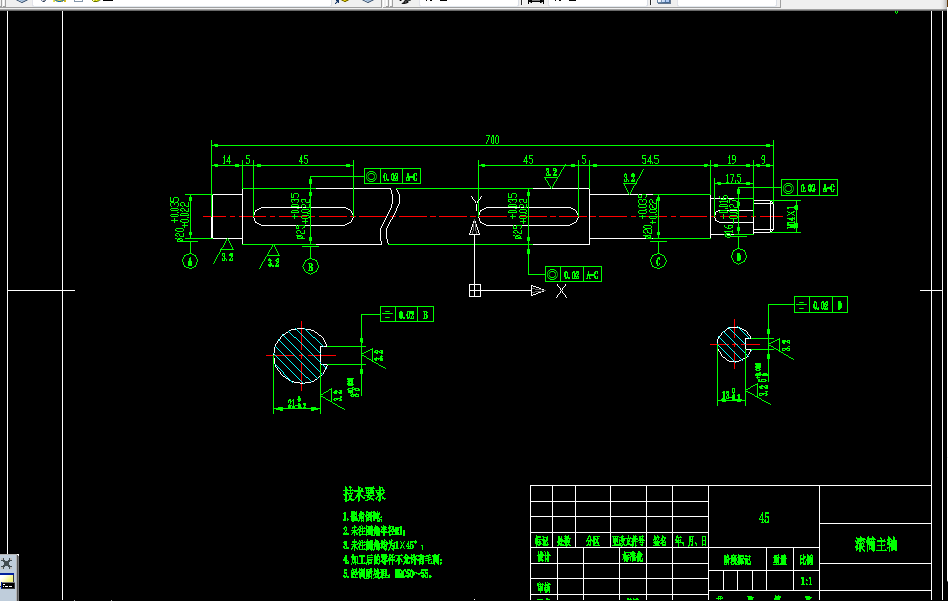Click the 阶段标记 cell in the title block
The image size is (948, 601).
pos(737,560)
